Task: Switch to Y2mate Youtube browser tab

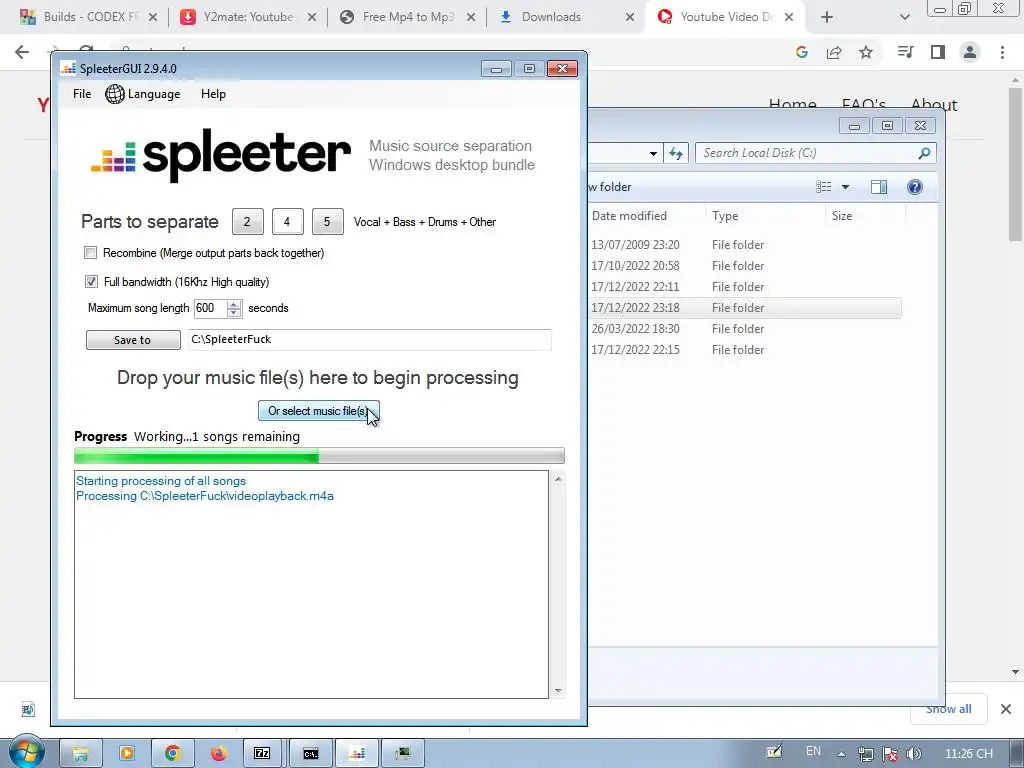Action: tap(247, 17)
